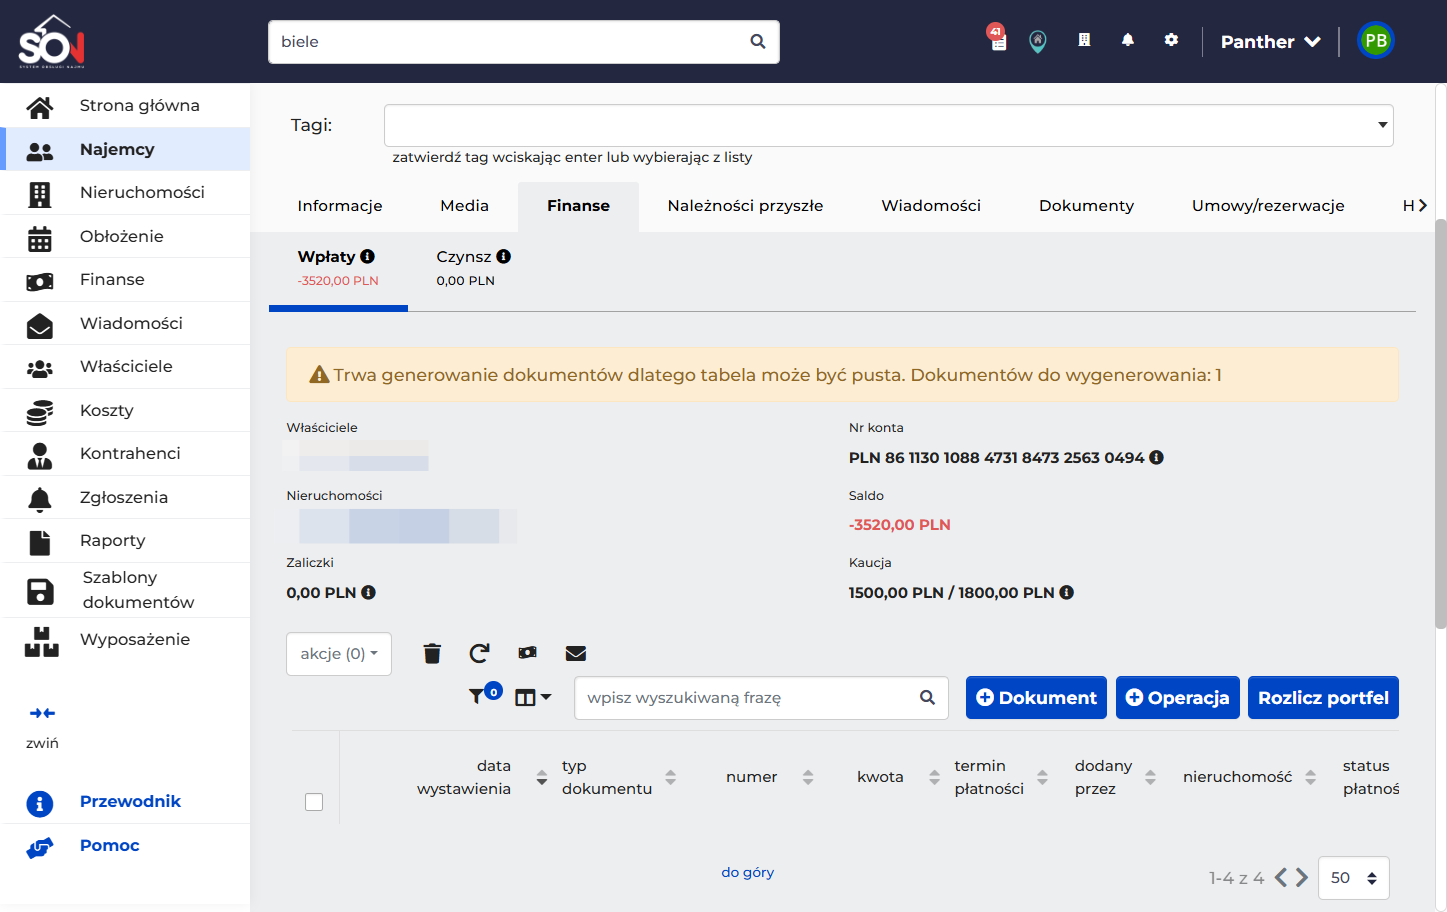
Task: Collapse the sidebar with zwiń
Action: [x=42, y=727]
